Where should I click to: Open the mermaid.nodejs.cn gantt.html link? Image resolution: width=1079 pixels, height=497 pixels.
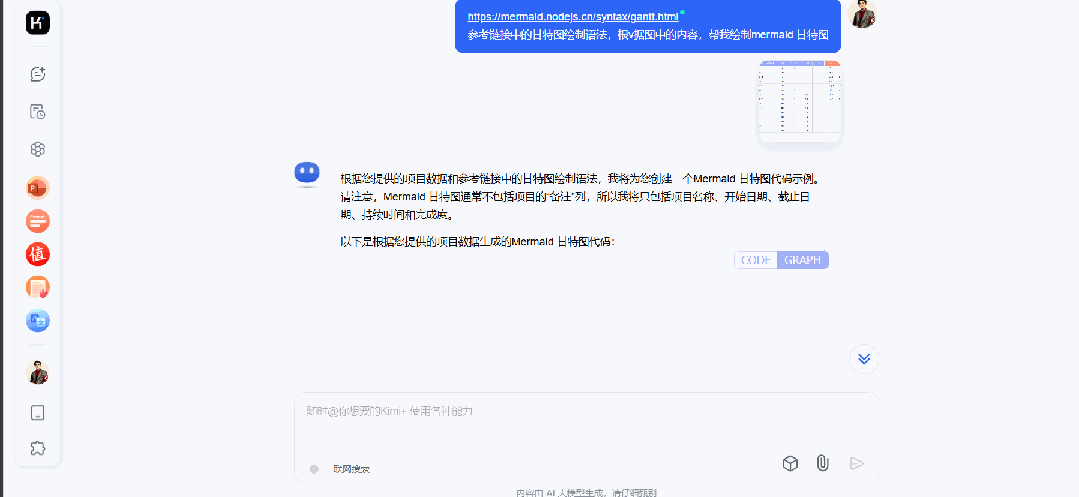pos(573,17)
